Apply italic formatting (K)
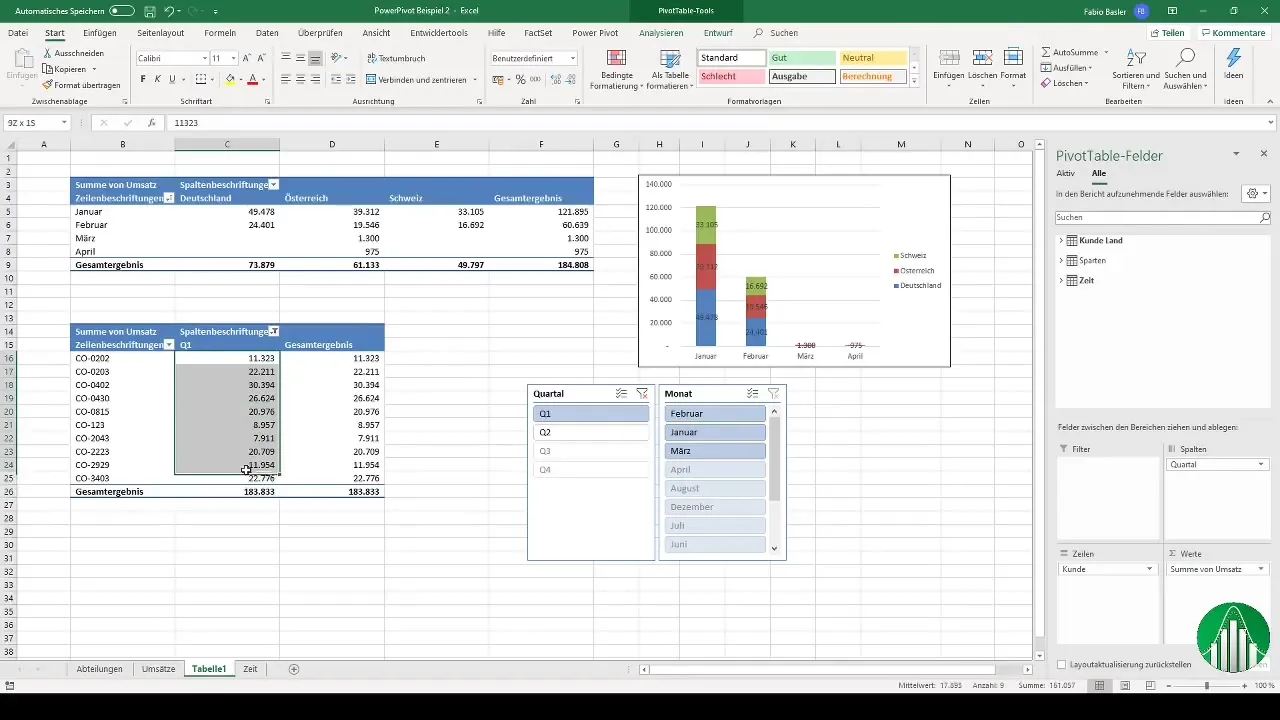The width and height of the screenshot is (1280, 720). (x=158, y=79)
